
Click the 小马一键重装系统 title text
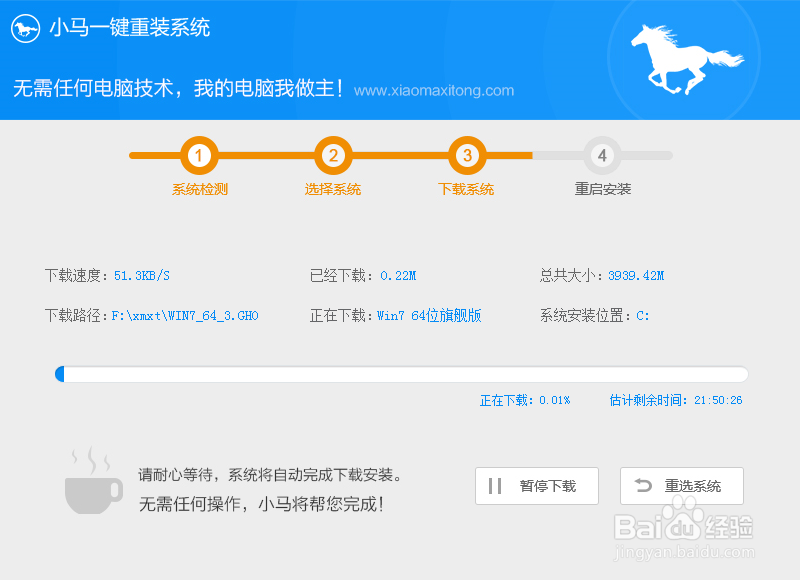pyautogui.click(x=130, y=28)
